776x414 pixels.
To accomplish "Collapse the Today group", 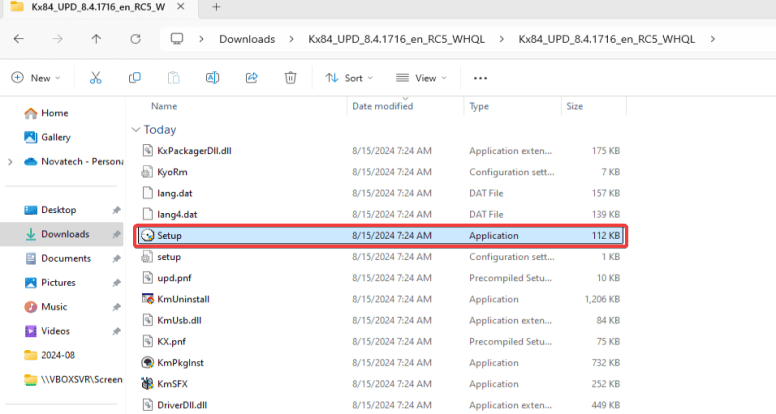I will click(136, 129).
